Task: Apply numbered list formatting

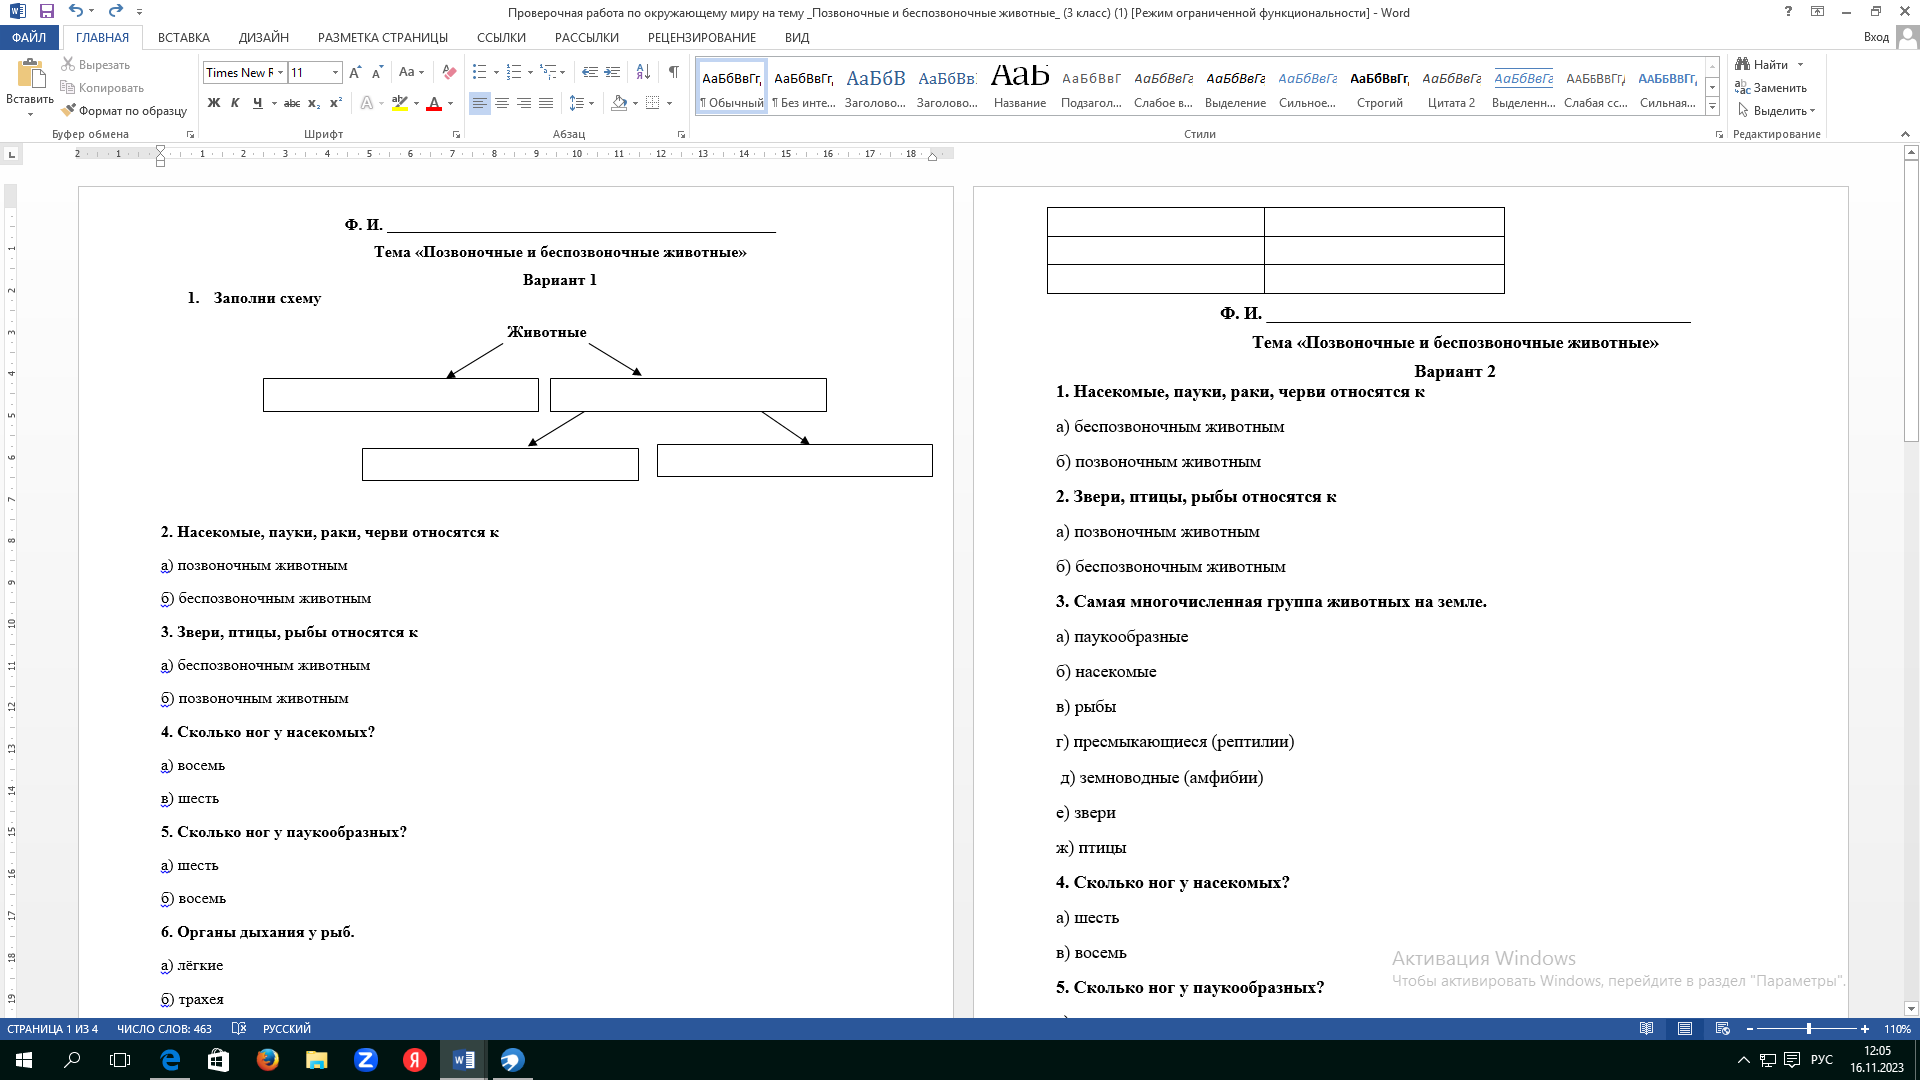Action: pos(514,72)
